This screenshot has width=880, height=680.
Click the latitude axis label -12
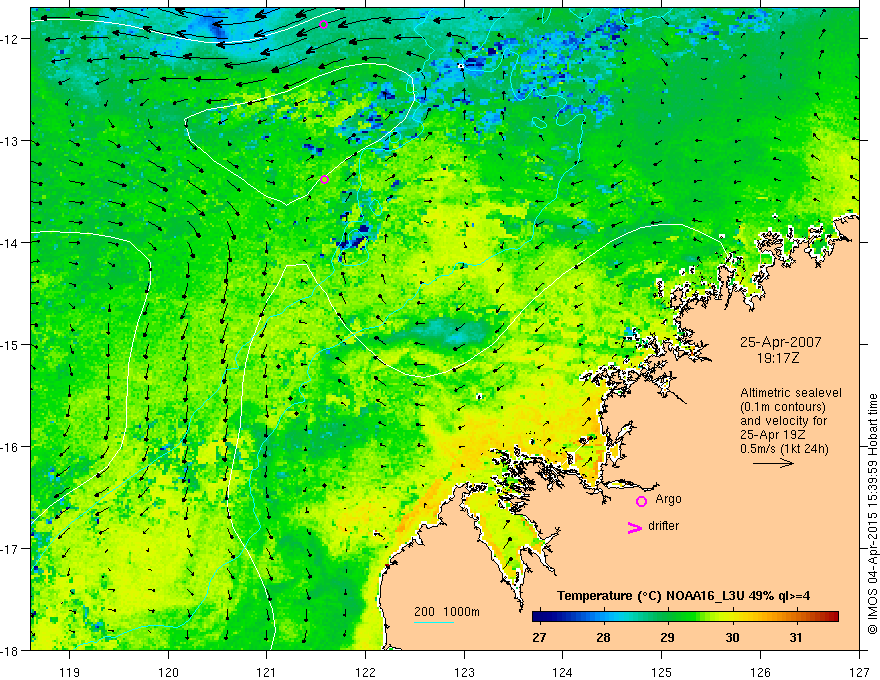(11, 39)
